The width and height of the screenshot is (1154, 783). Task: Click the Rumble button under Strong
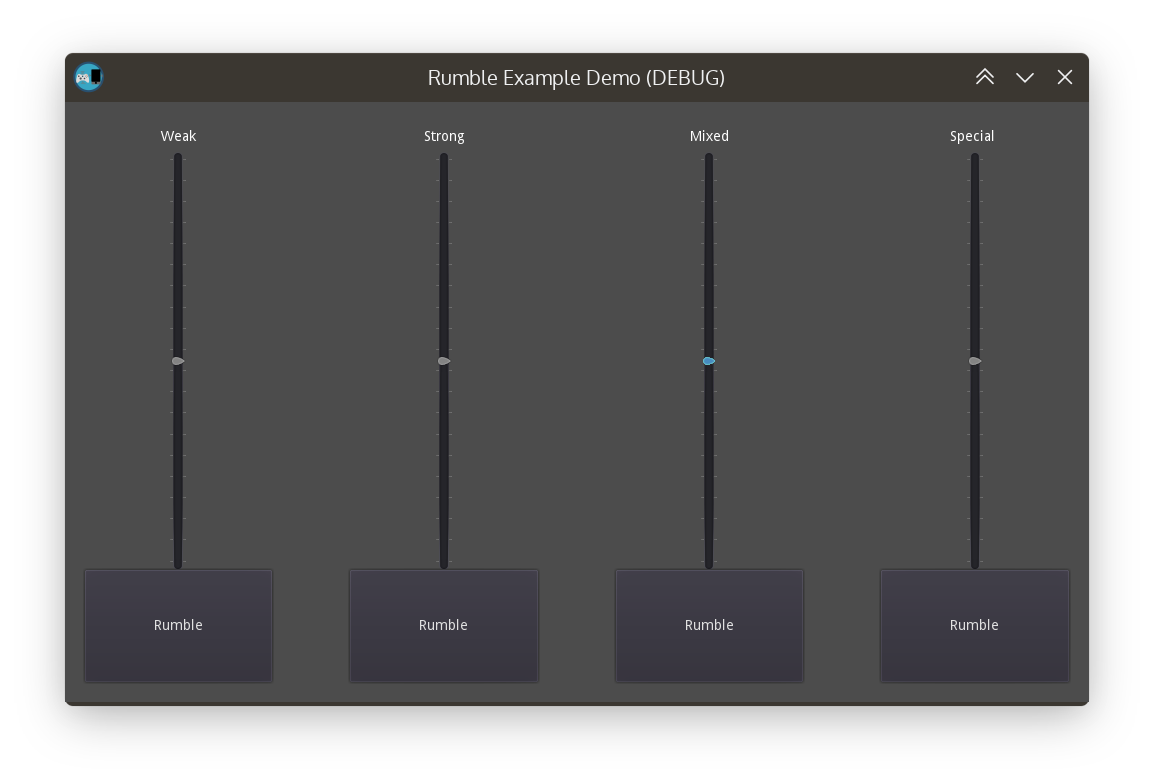click(444, 626)
